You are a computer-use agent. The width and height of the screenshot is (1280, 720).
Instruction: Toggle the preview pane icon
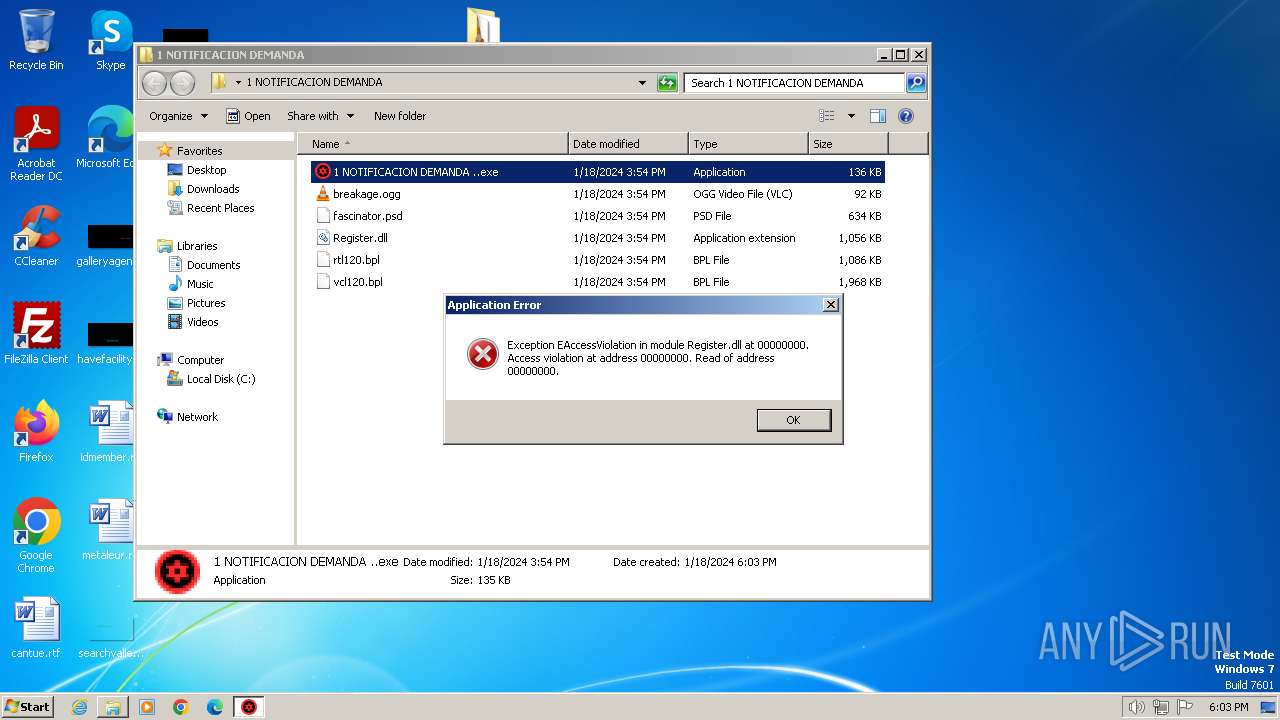[x=878, y=116]
